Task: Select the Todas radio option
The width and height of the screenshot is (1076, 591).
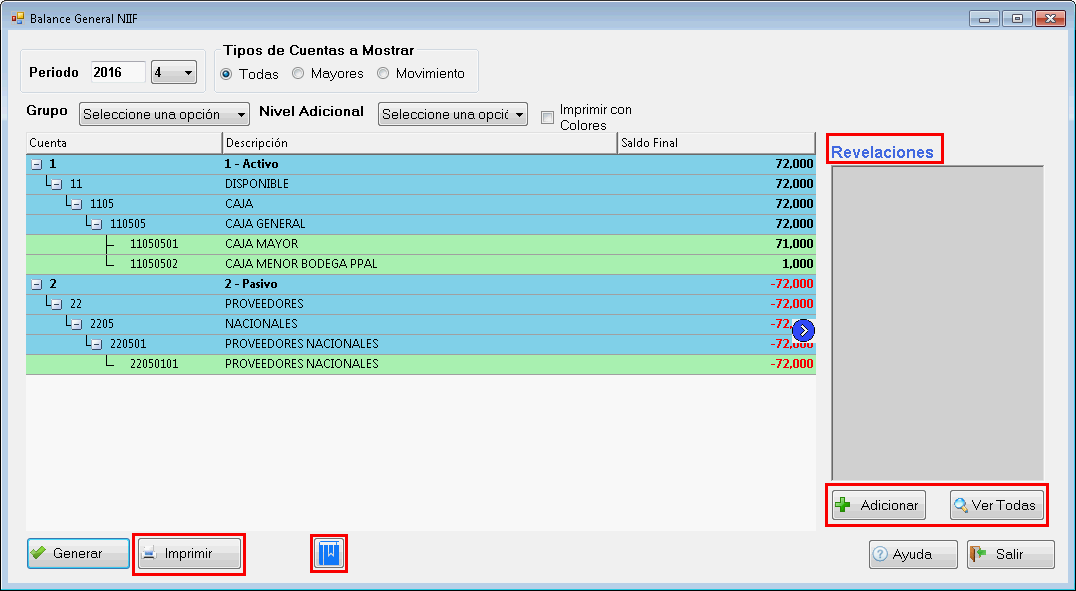Action: click(x=227, y=74)
